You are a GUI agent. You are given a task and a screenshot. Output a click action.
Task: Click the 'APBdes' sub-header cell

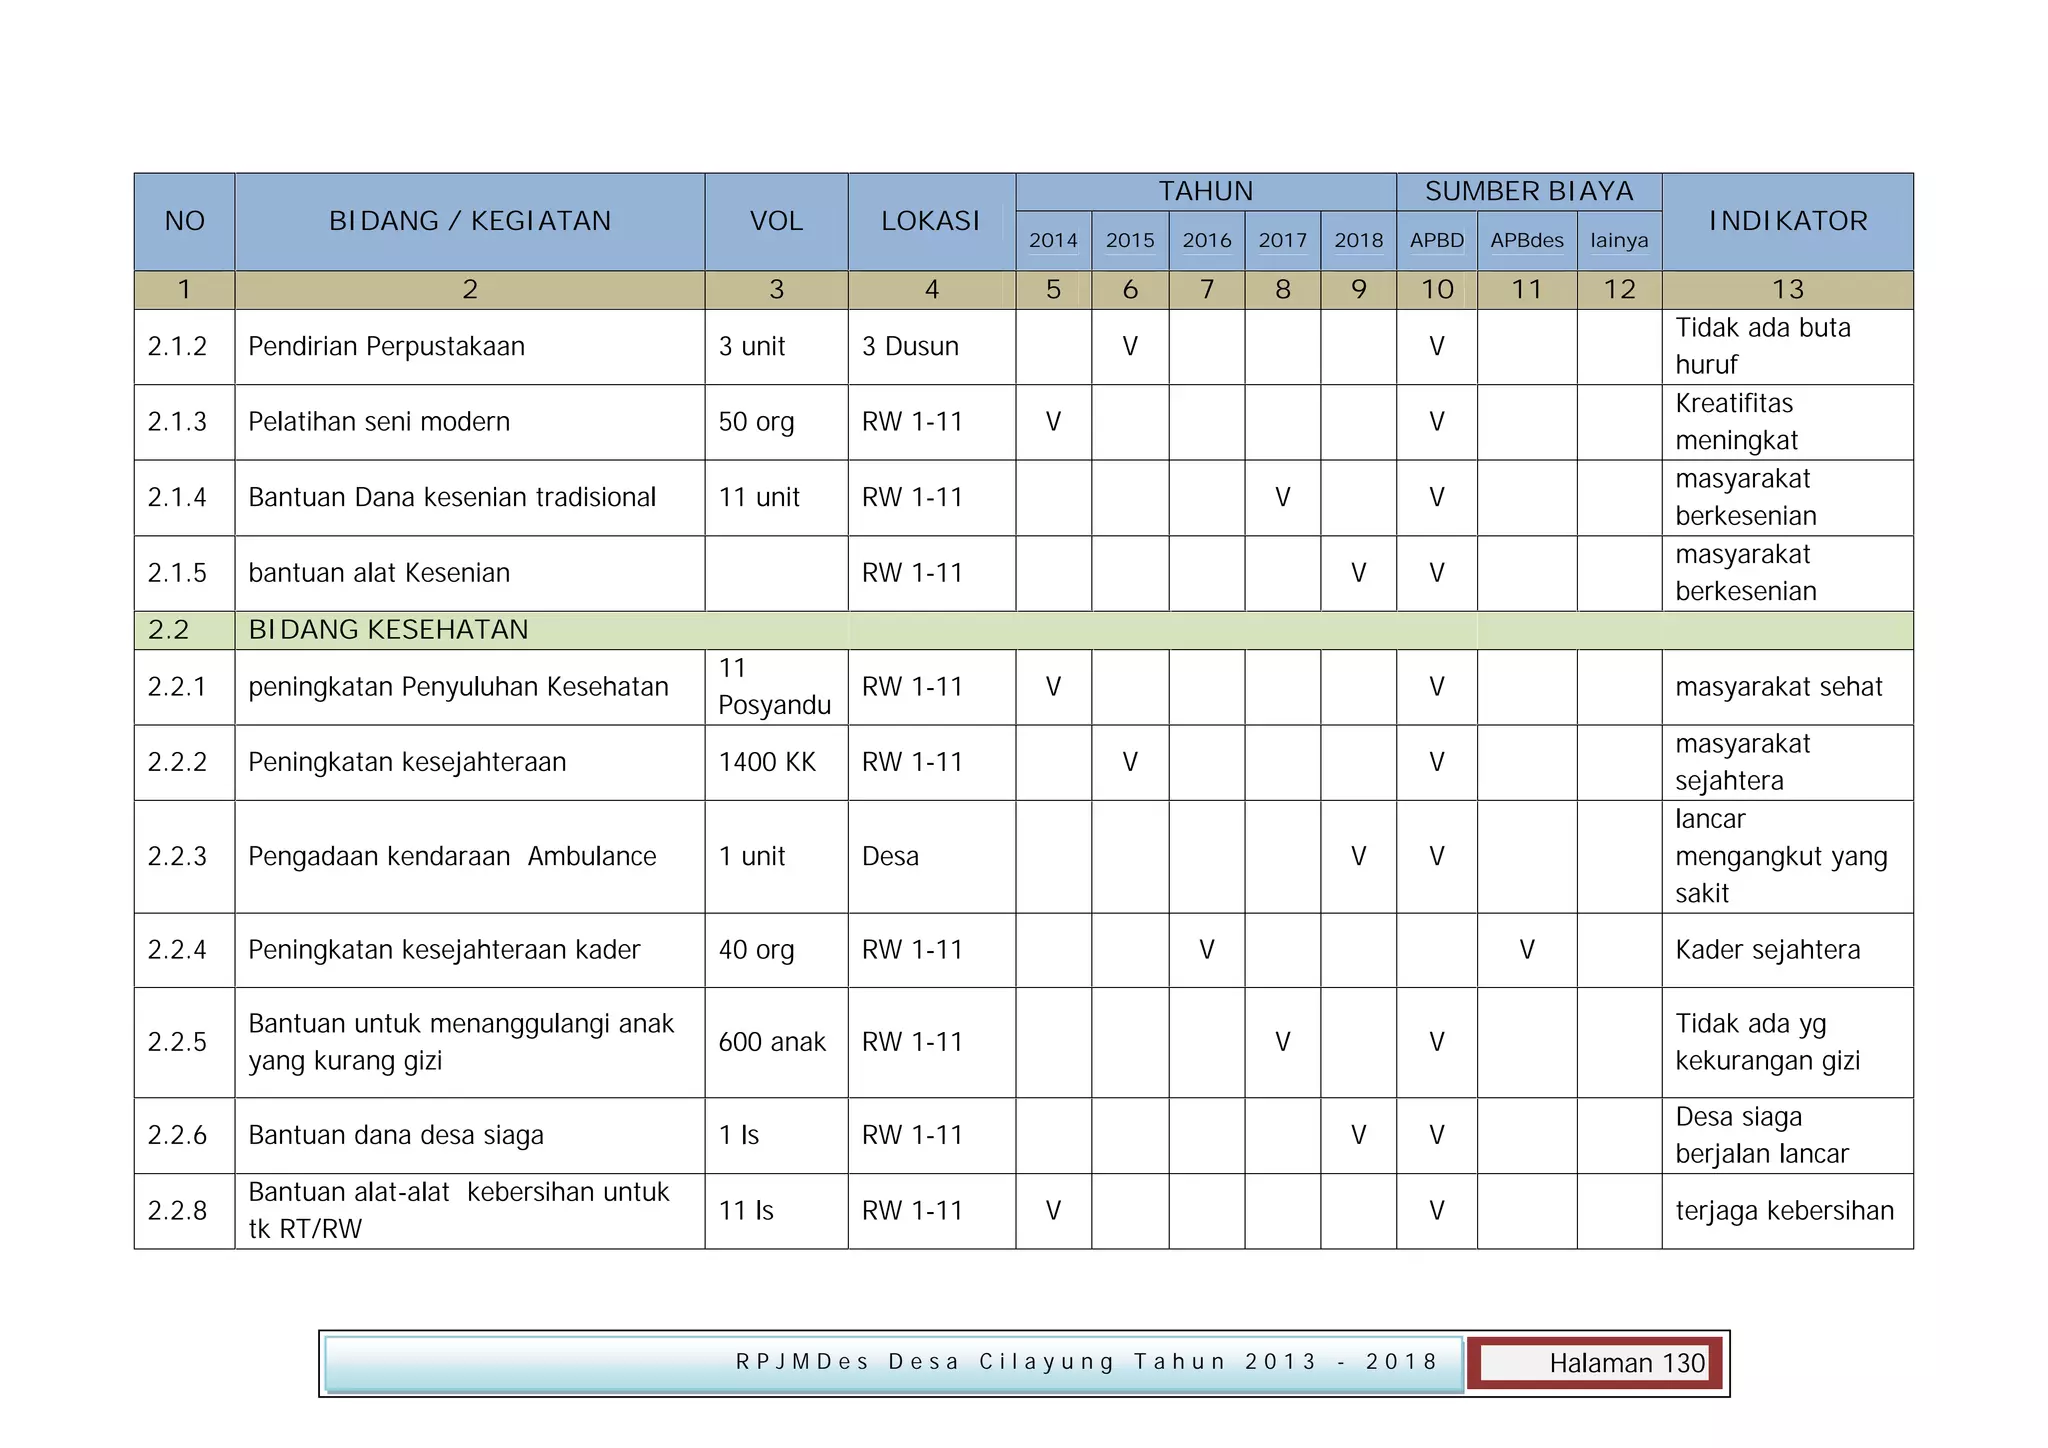pos(1526,240)
